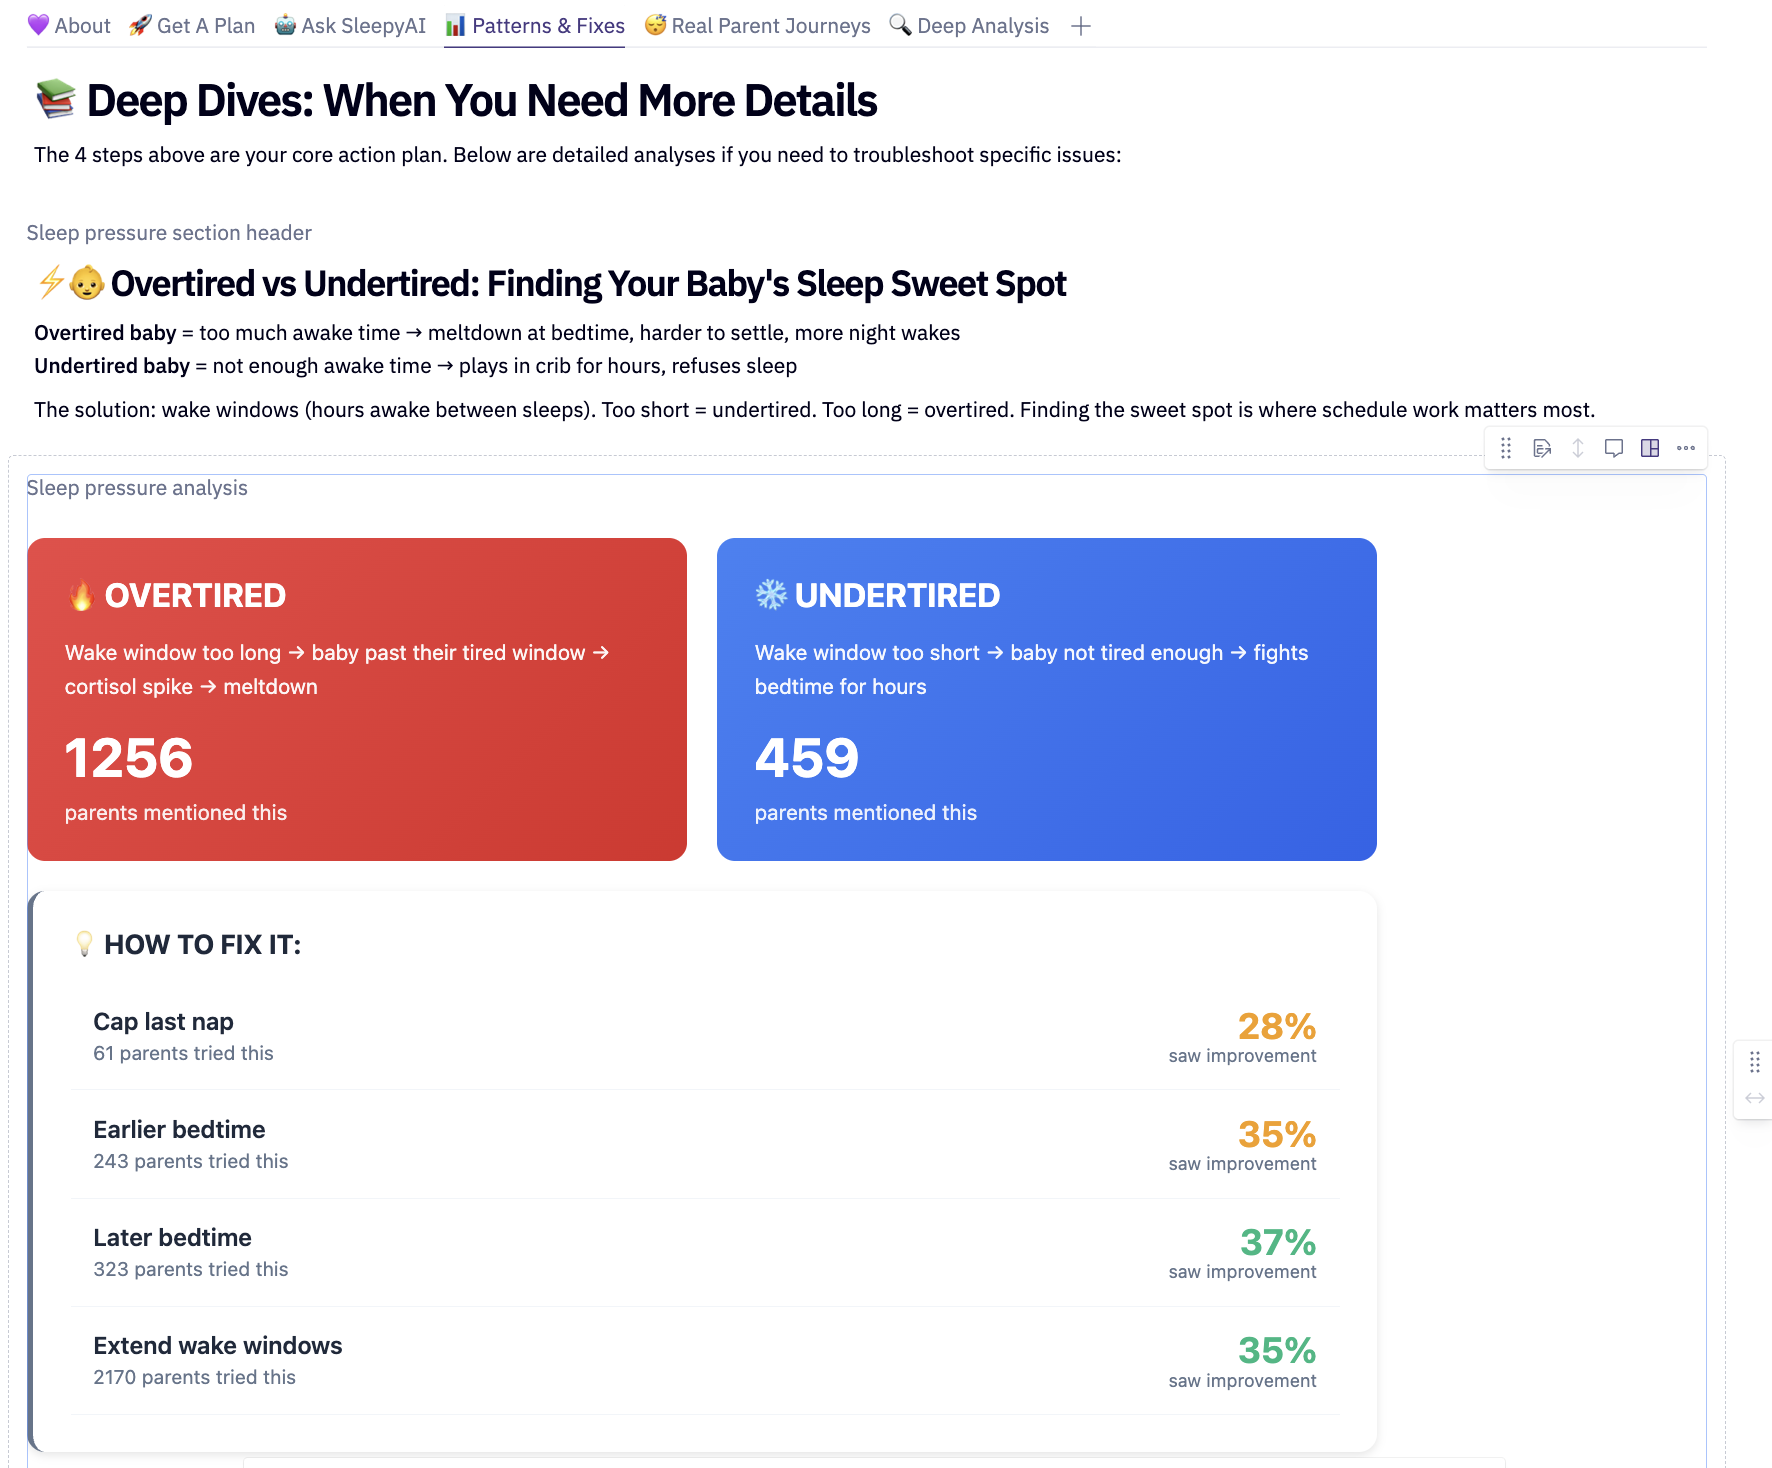Open the About tab
Screen dimensions: 1772x1468
[x=69, y=26]
